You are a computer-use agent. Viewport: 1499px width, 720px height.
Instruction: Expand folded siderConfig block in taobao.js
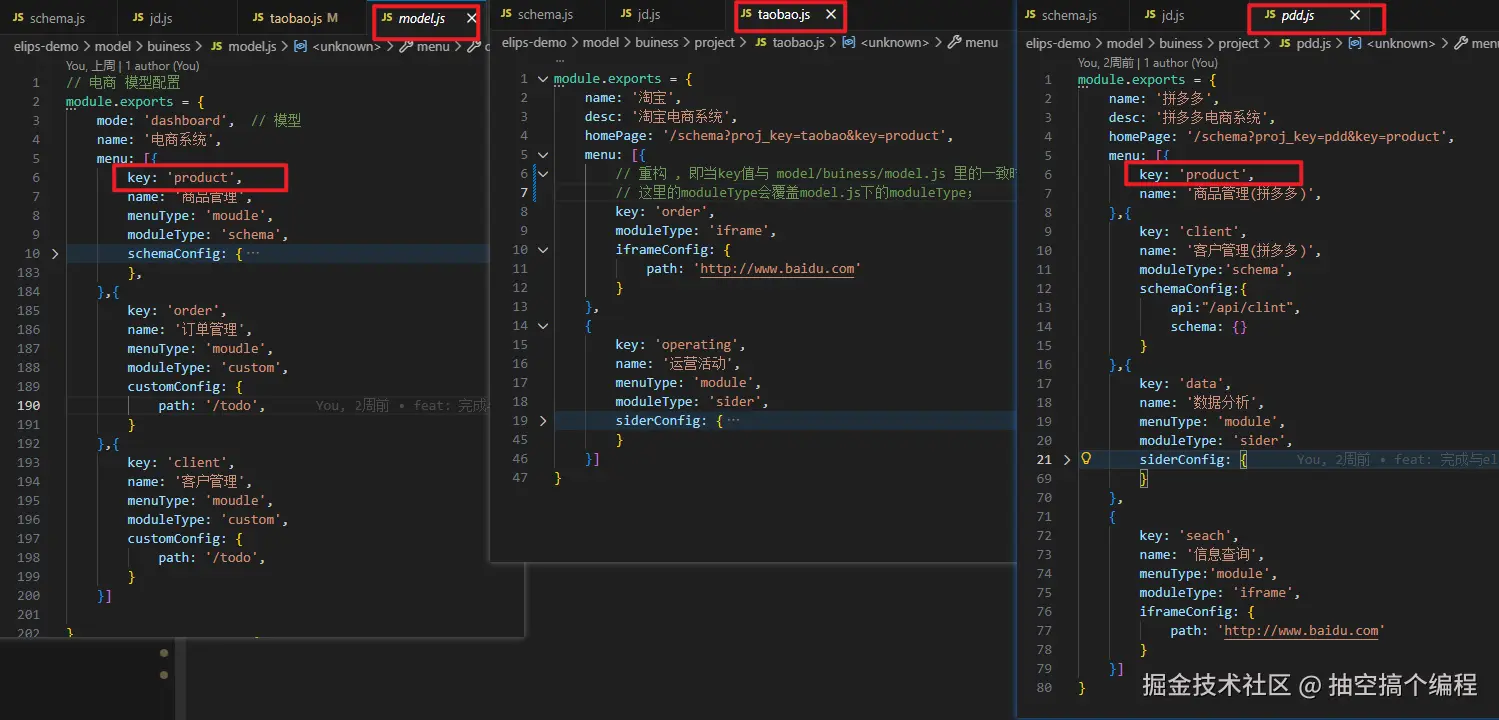coord(543,421)
